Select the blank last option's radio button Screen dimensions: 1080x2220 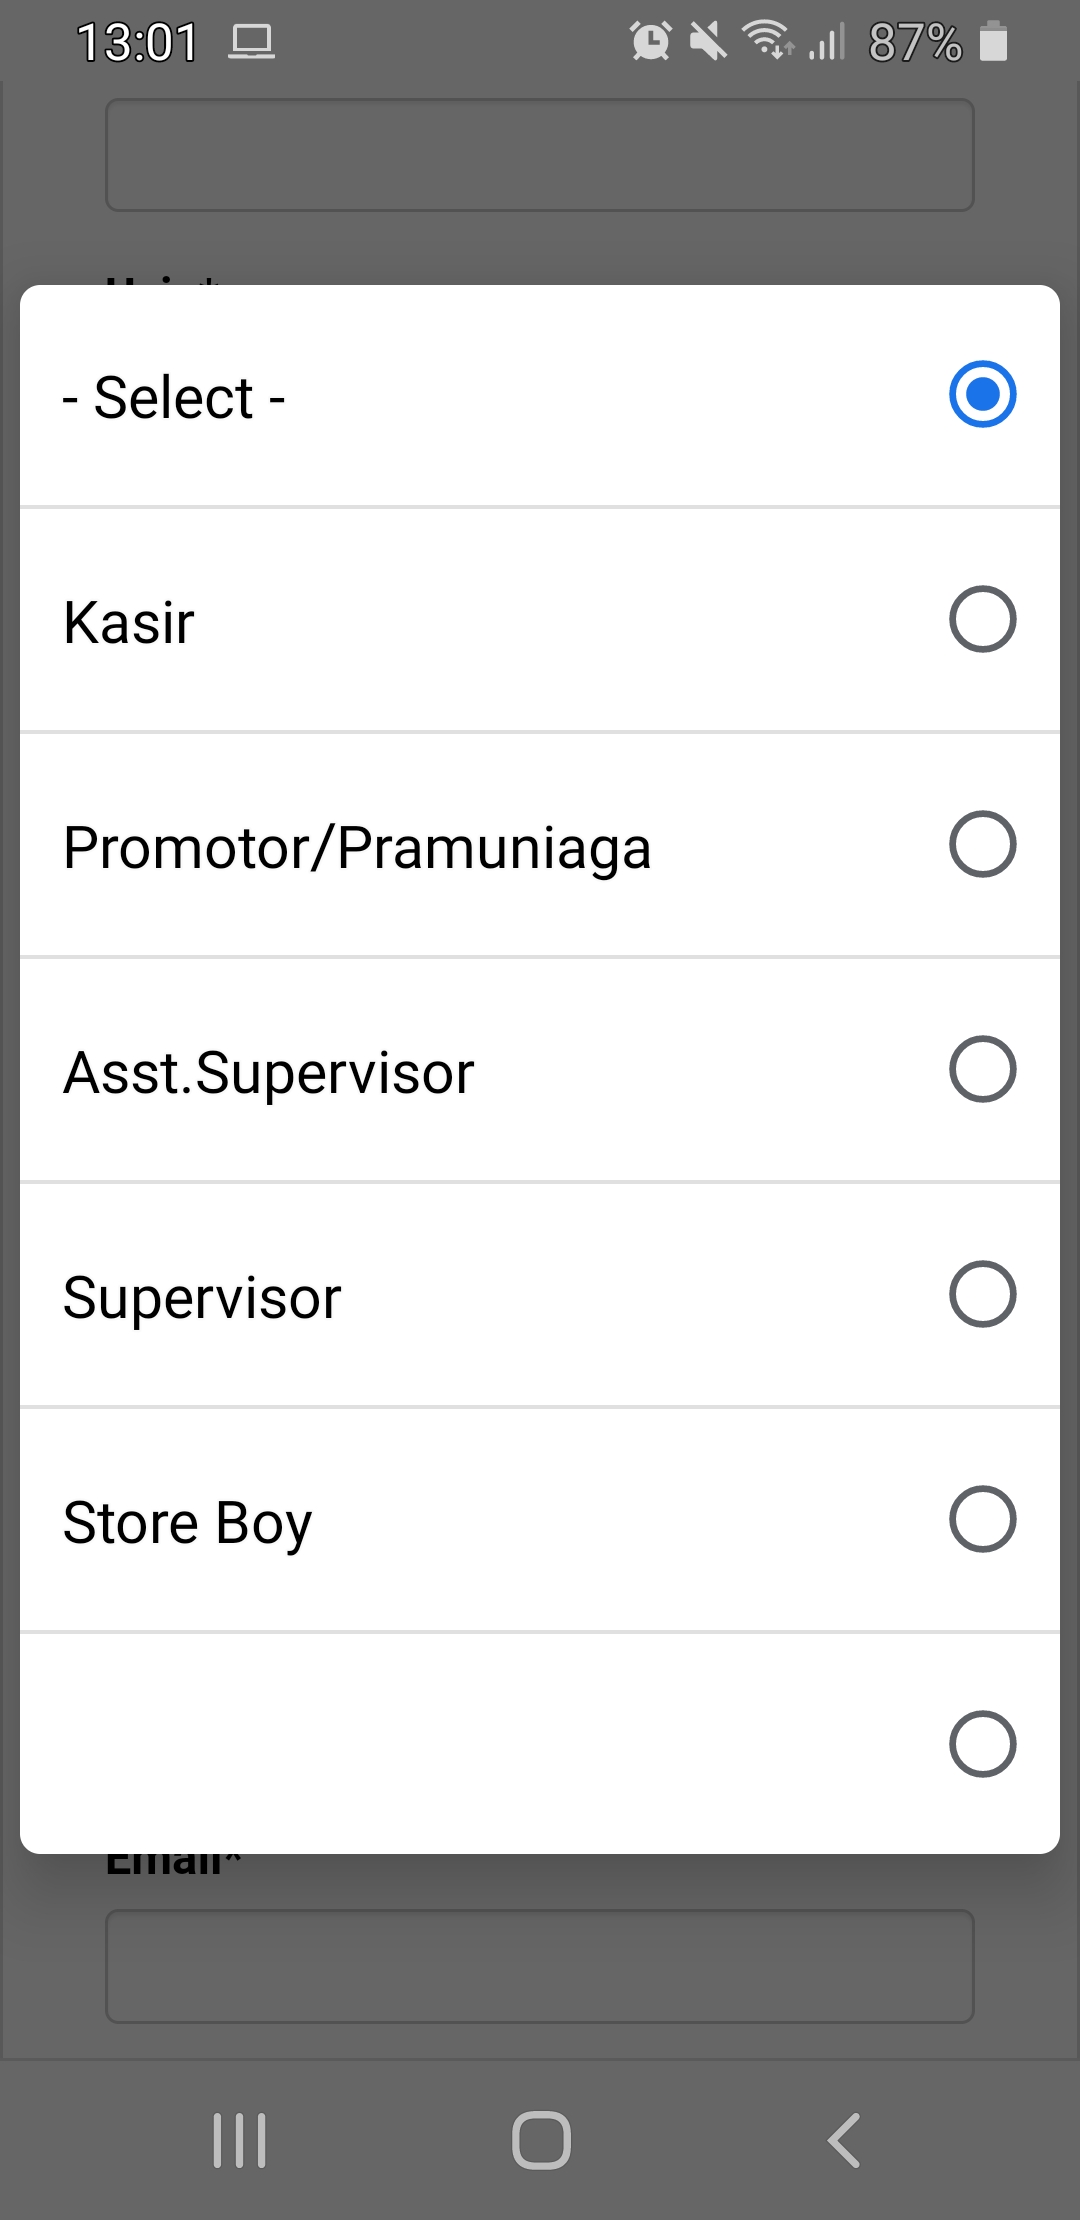[982, 1744]
